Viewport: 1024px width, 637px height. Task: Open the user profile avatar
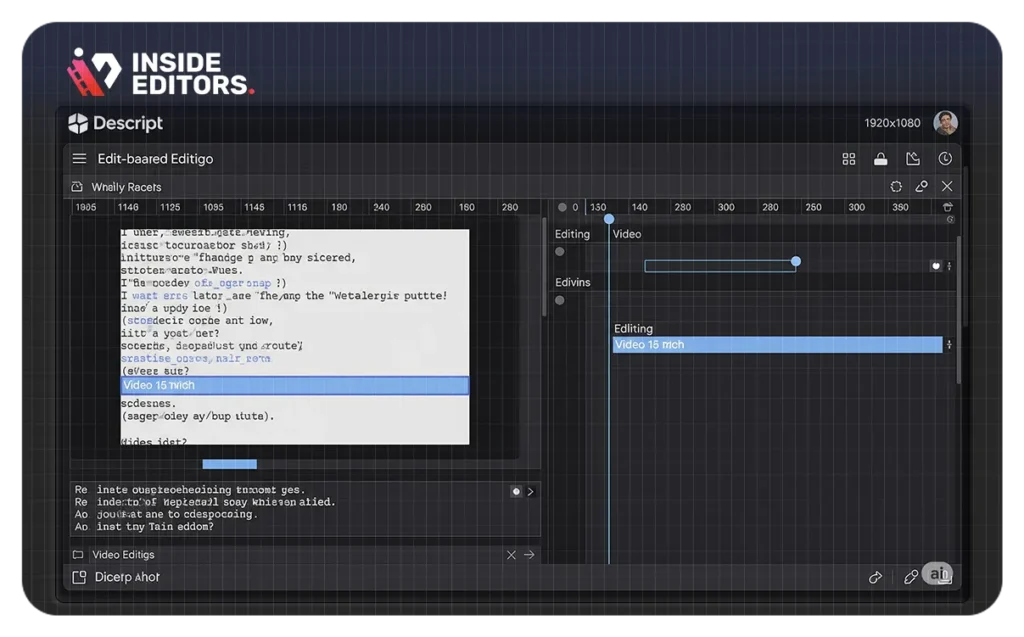pos(945,122)
